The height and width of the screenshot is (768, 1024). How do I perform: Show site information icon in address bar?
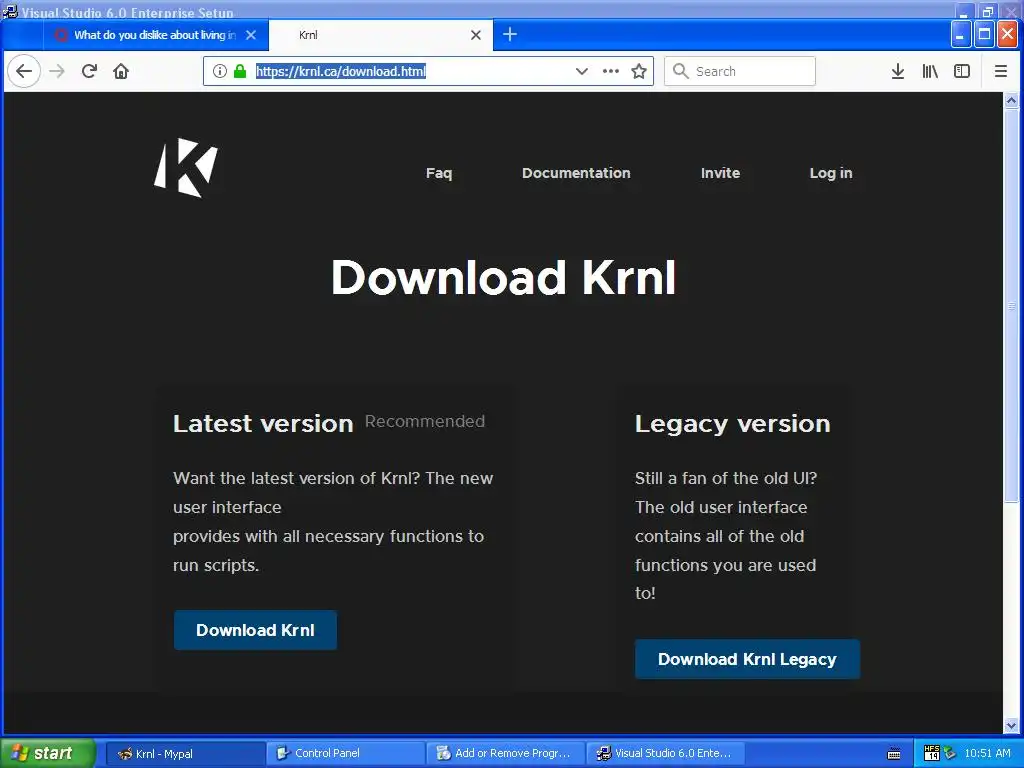pos(220,71)
